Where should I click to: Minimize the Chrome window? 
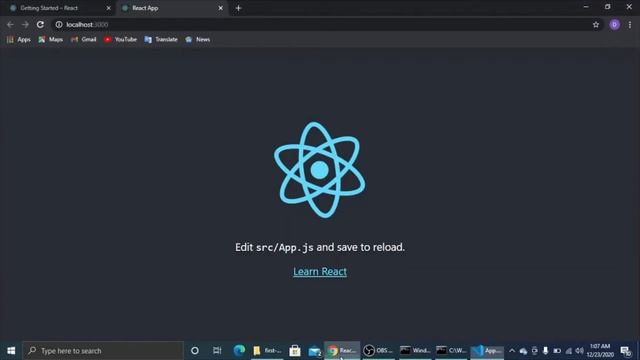(x=586, y=7)
